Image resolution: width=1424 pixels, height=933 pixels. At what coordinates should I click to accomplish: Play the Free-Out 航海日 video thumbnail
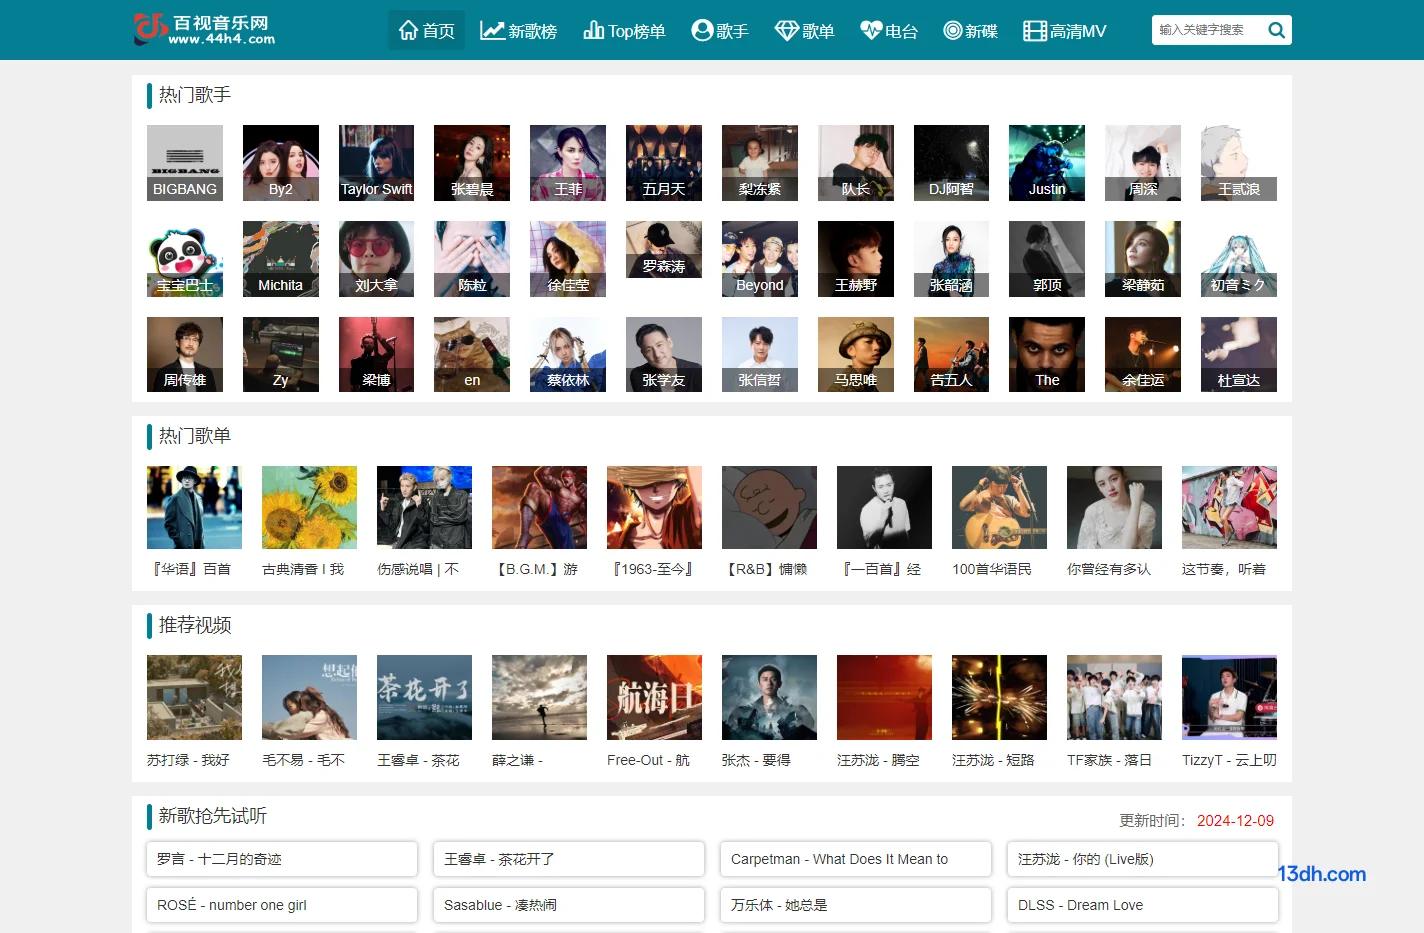pos(654,697)
